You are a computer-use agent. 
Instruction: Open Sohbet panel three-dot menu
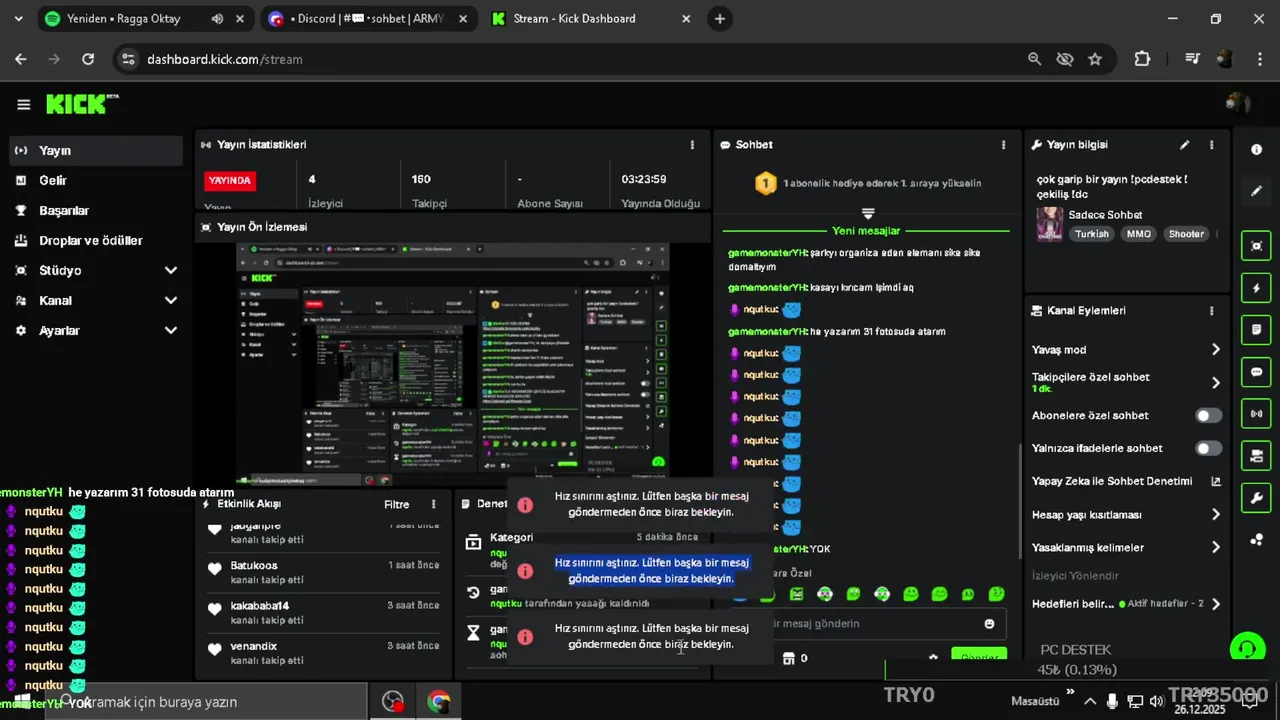pos(1004,145)
